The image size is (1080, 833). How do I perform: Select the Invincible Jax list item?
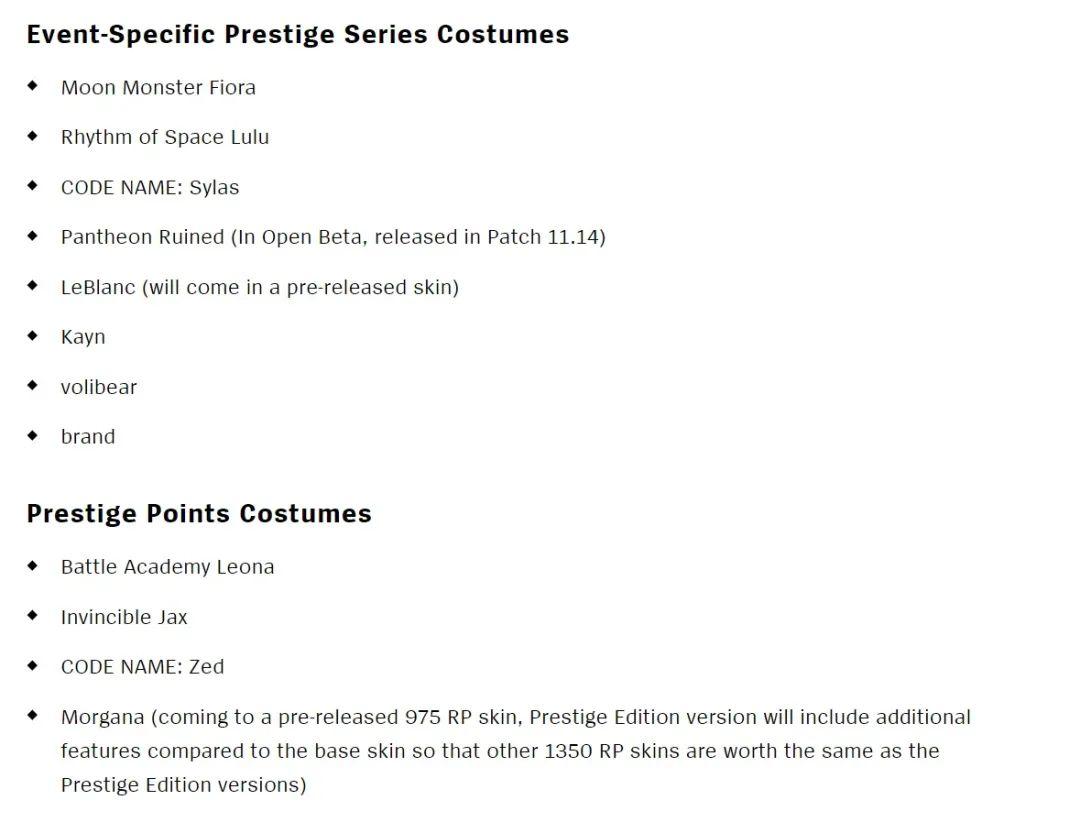tap(124, 617)
